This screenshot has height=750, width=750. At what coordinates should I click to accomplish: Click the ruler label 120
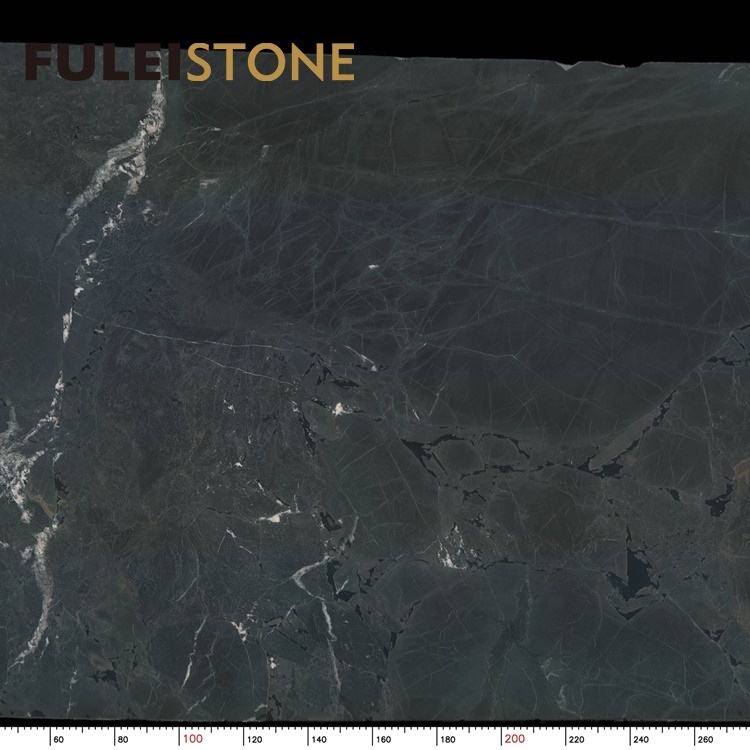point(254,740)
